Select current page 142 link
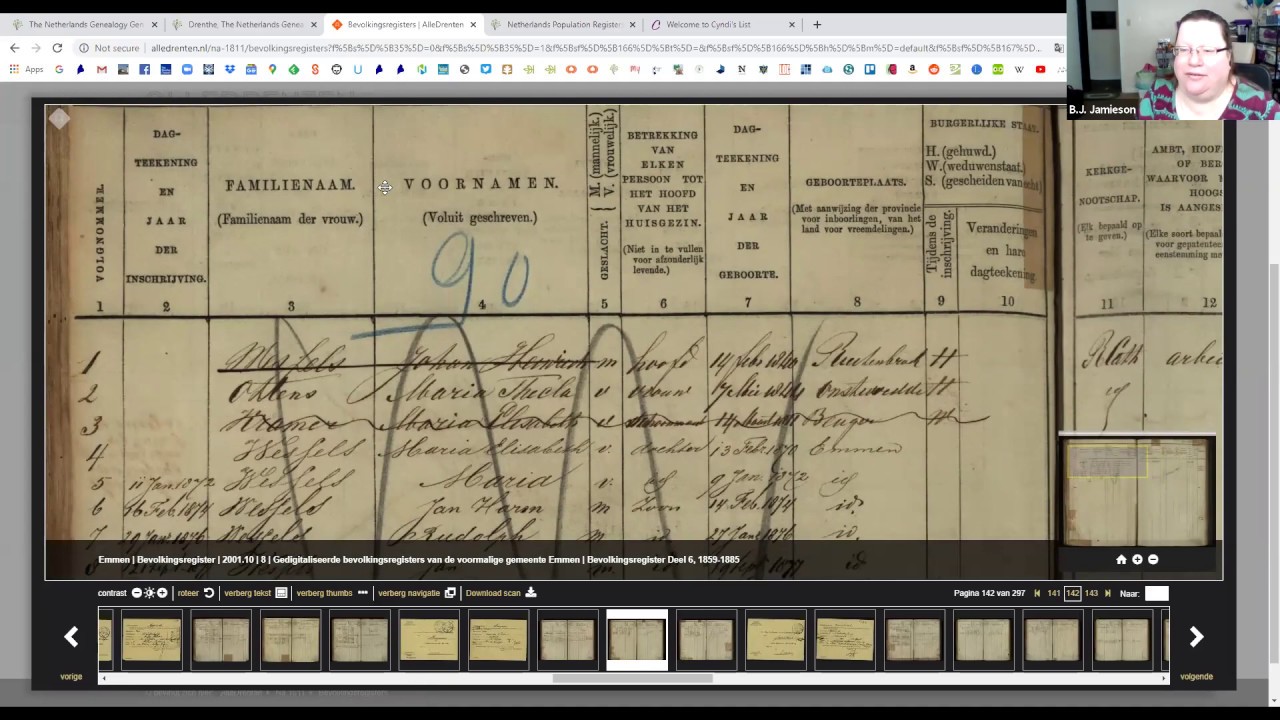This screenshot has height=720, width=1280. pos(1072,594)
